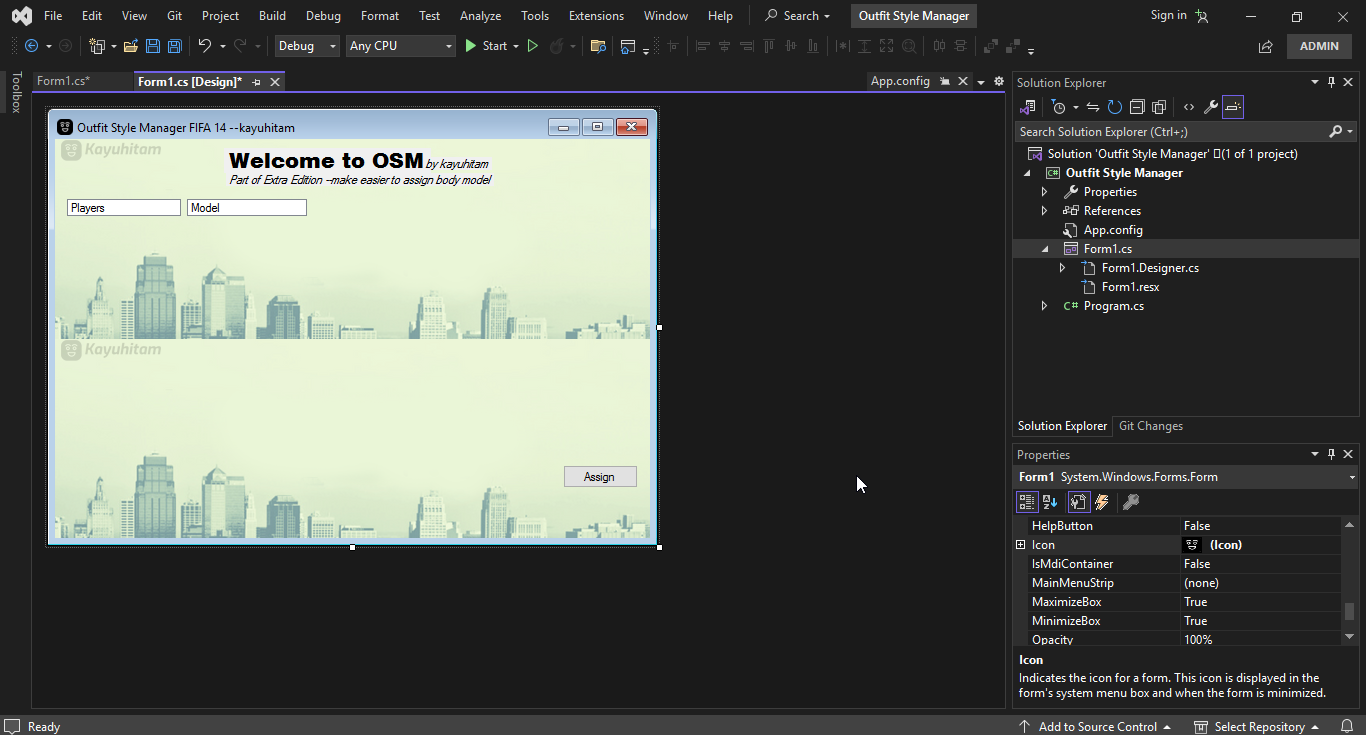Expand Form1.Designer.cs node
Image resolution: width=1366 pixels, height=735 pixels.
click(1063, 268)
